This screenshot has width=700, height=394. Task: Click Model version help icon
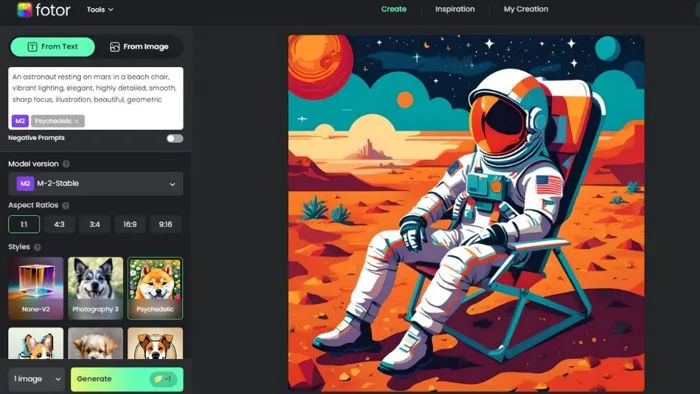(x=66, y=164)
